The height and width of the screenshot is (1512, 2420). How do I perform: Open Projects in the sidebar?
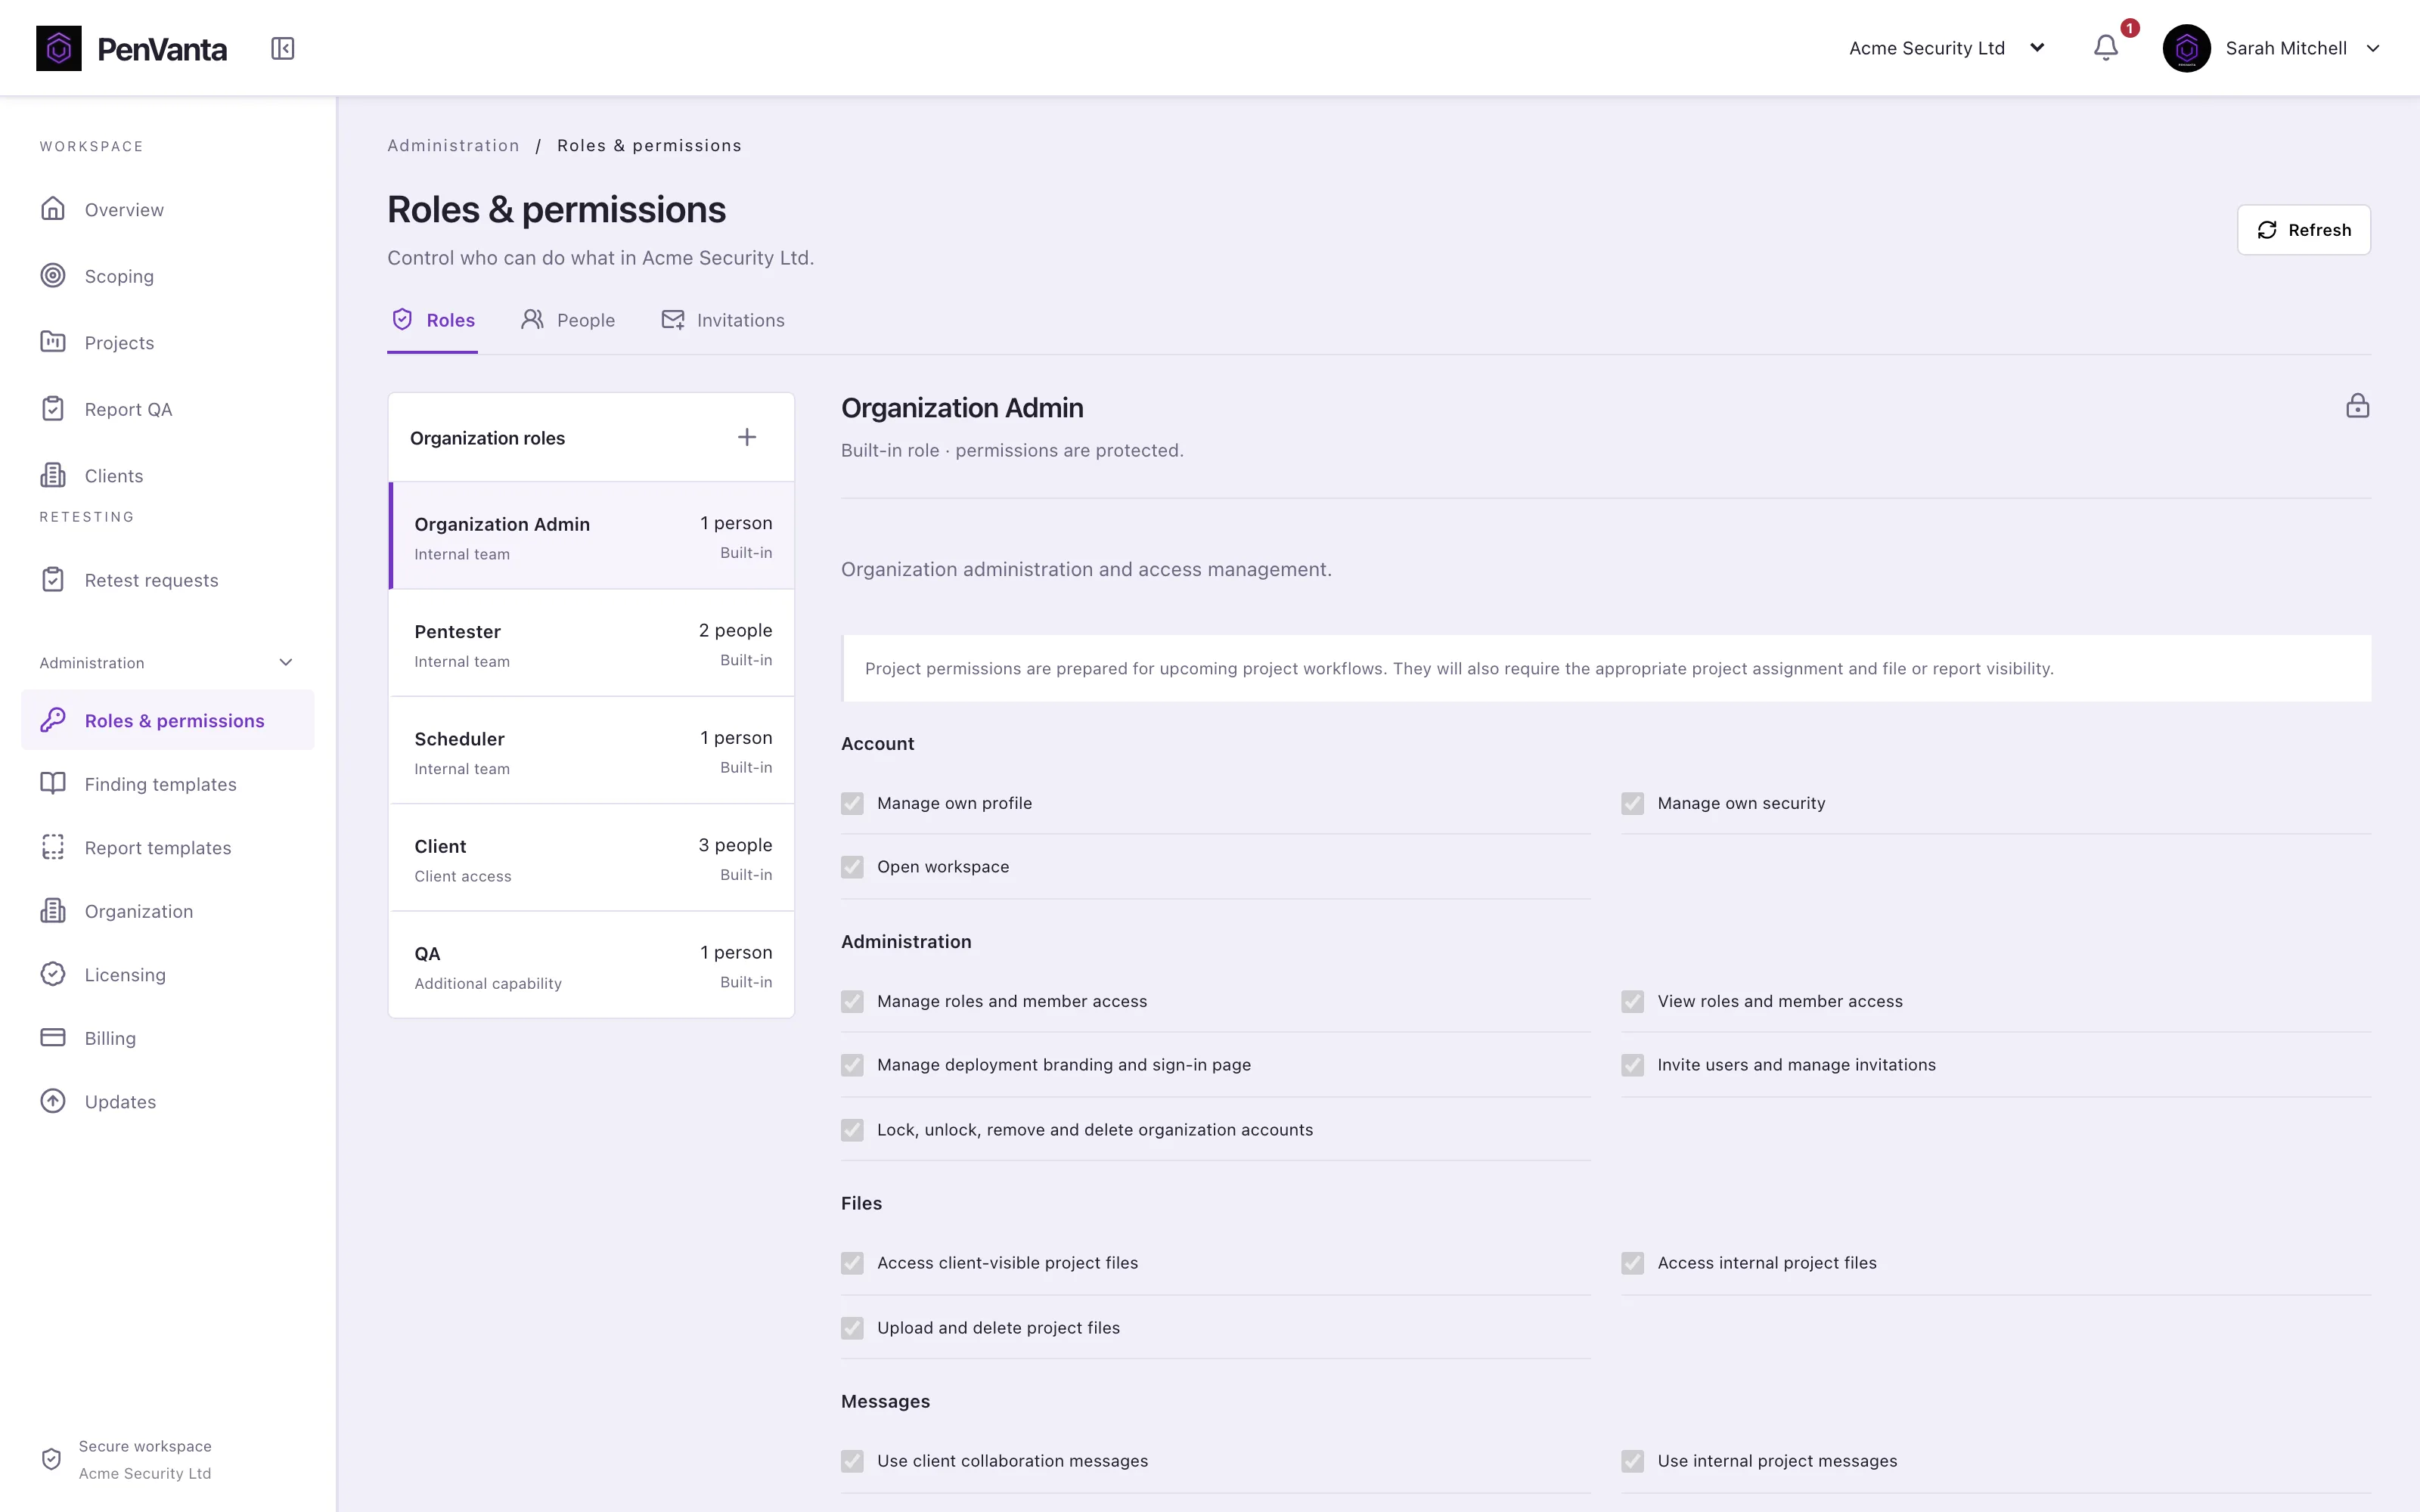[x=168, y=342]
